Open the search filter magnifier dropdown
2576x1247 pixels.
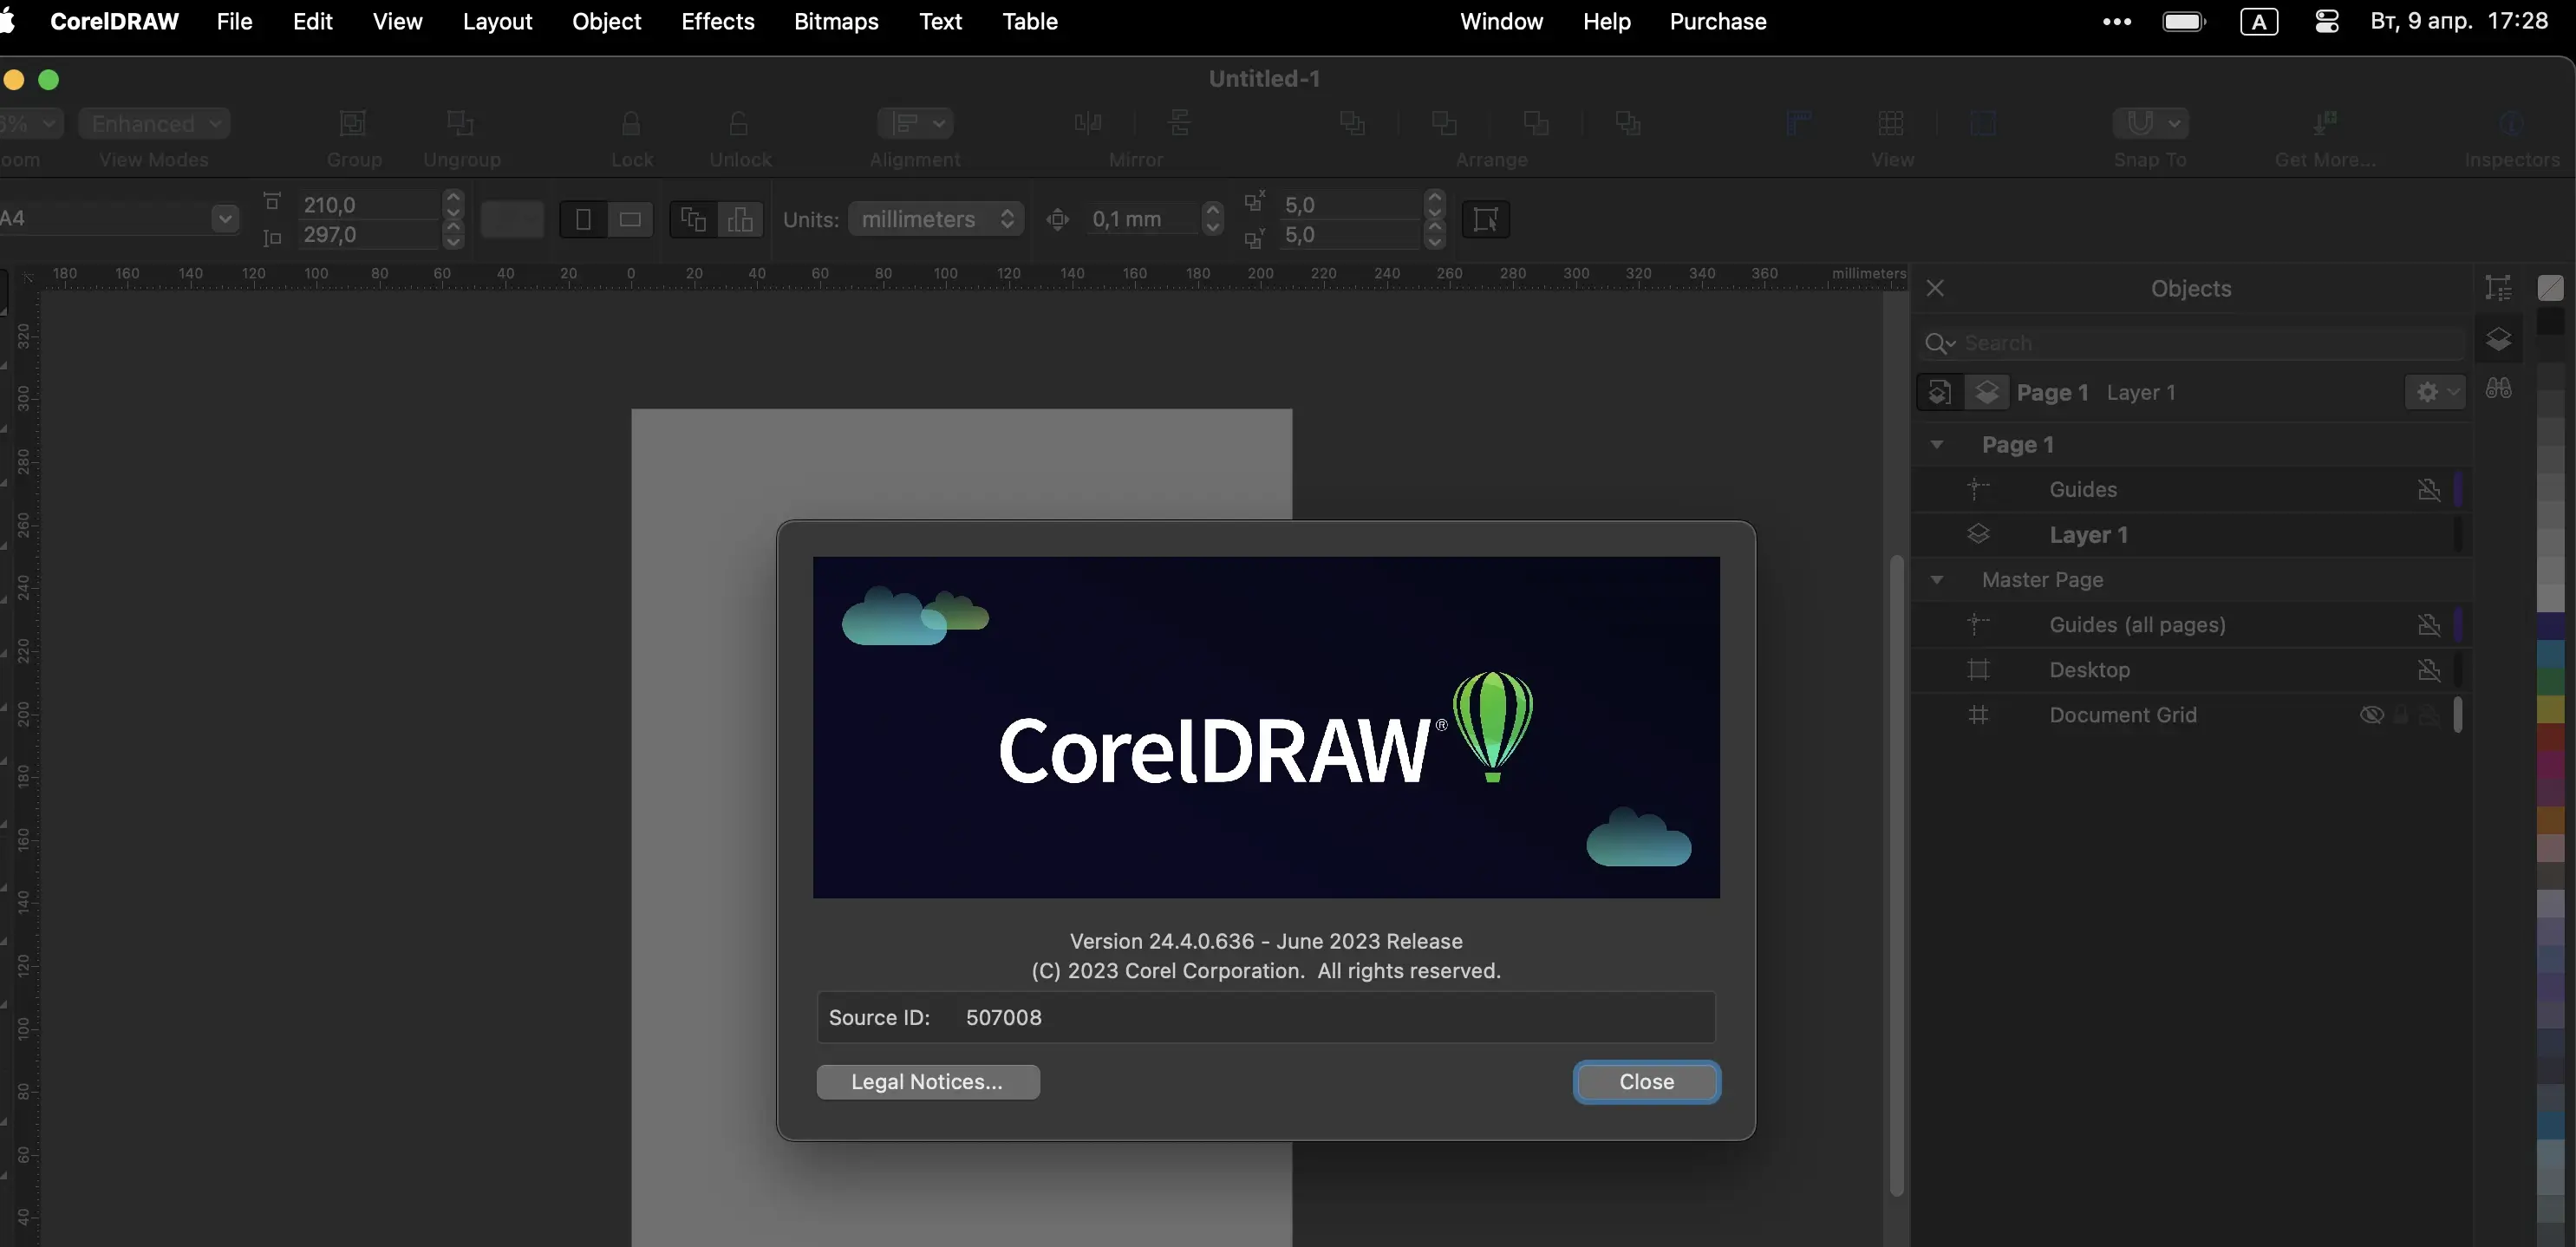[1940, 343]
